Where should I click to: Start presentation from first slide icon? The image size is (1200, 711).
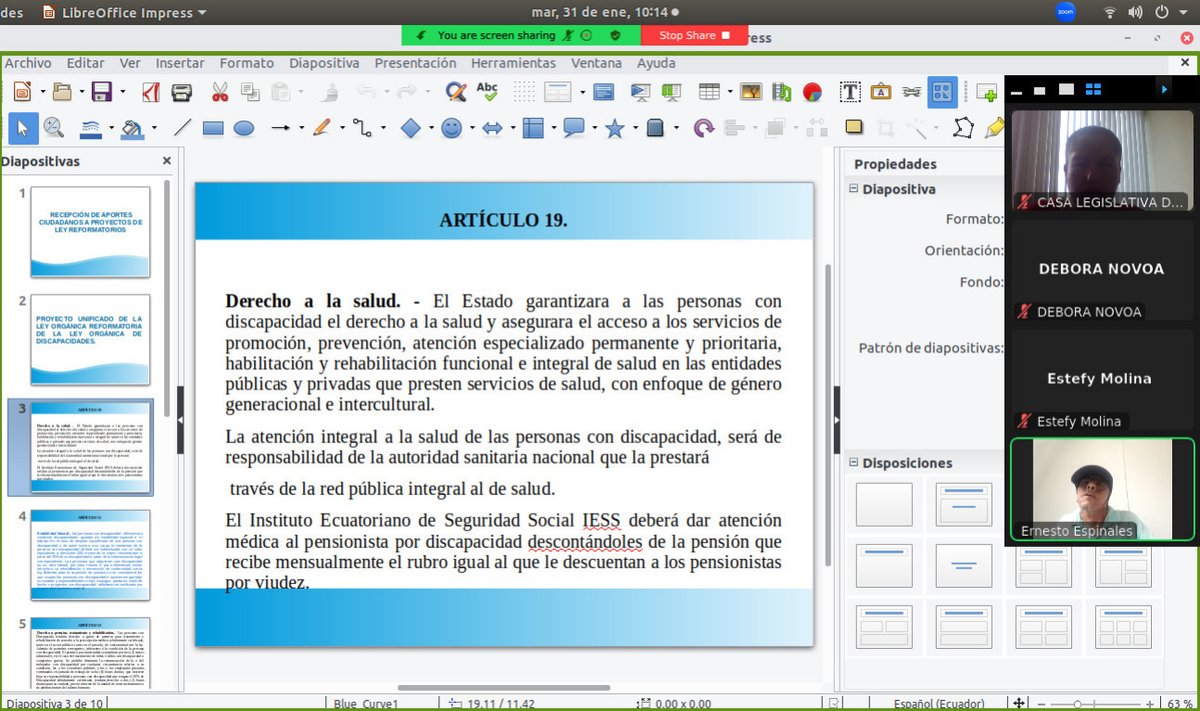pyautogui.click(x=641, y=92)
